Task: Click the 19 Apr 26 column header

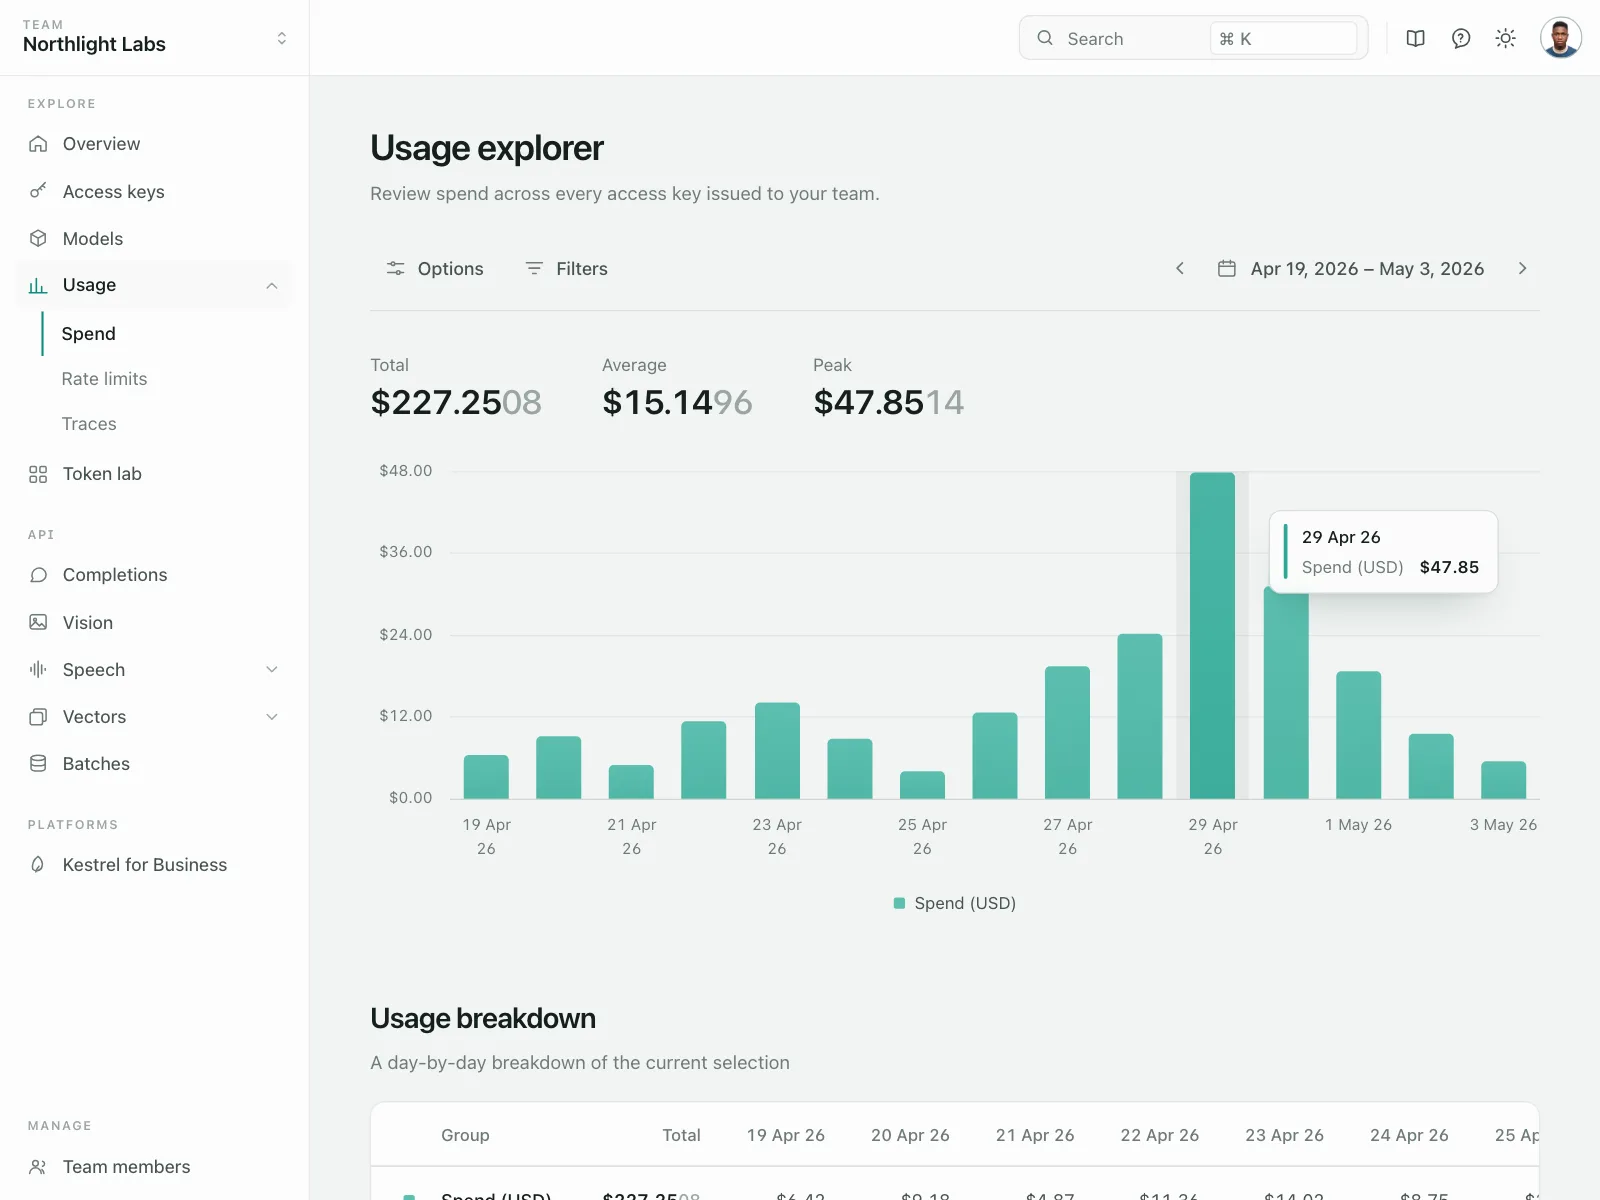Action: [x=786, y=1135]
